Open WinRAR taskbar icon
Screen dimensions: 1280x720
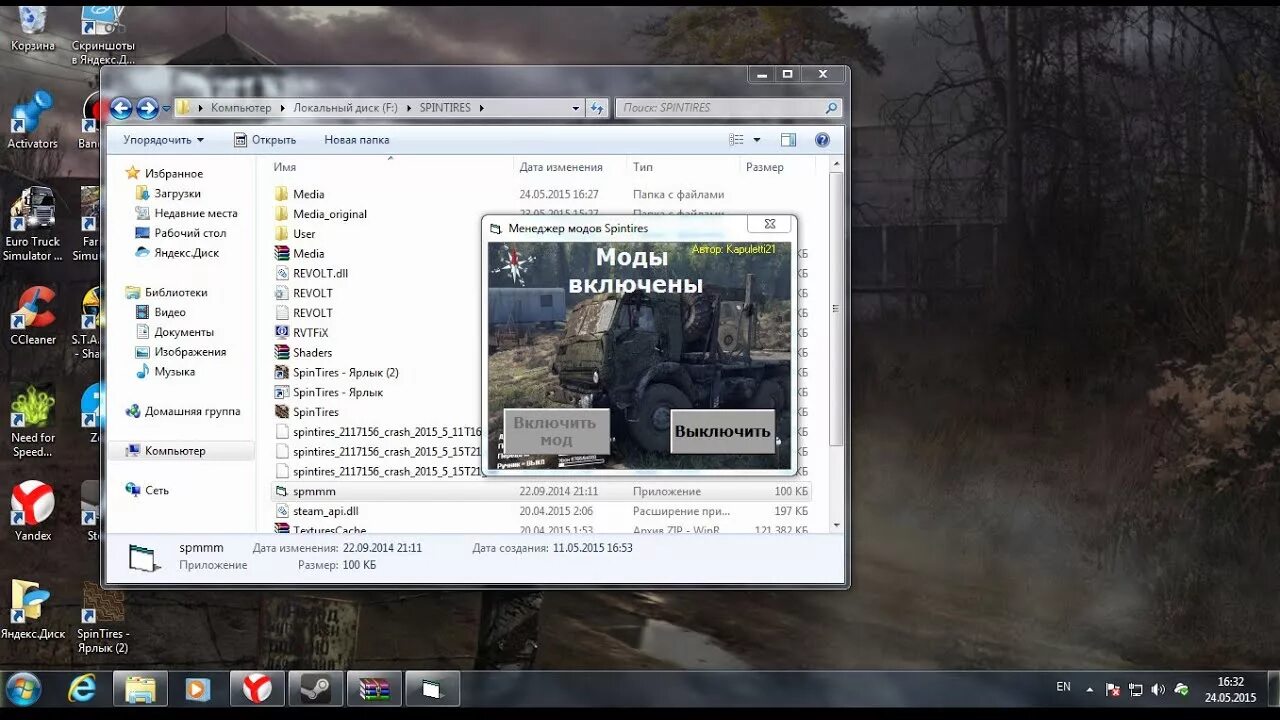point(374,689)
